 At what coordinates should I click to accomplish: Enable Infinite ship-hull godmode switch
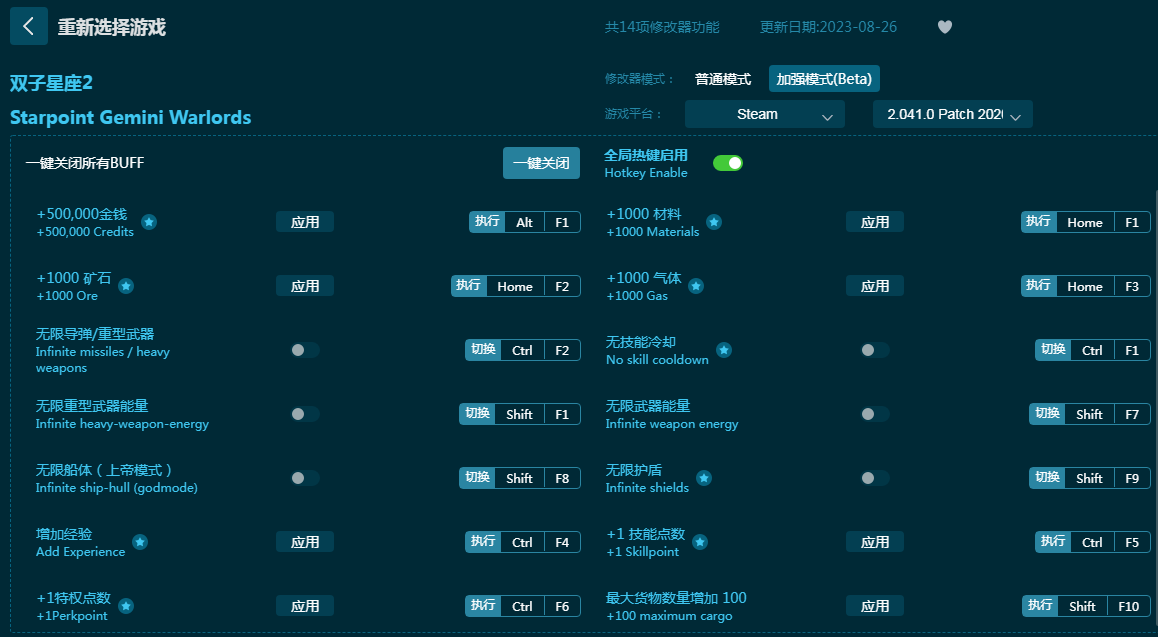tap(304, 478)
